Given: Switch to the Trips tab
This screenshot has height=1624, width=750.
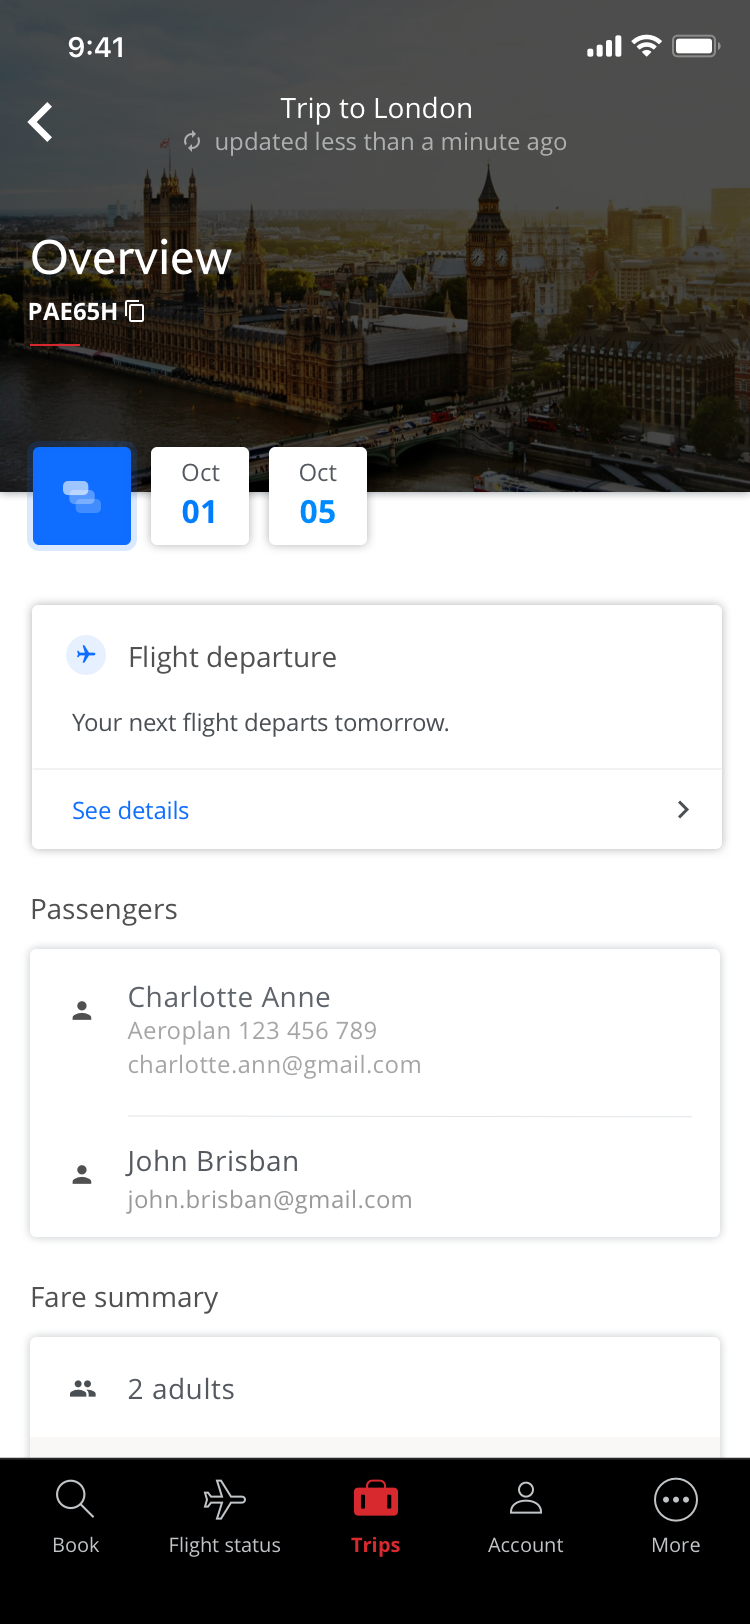Looking at the screenshot, I should [x=376, y=1516].
